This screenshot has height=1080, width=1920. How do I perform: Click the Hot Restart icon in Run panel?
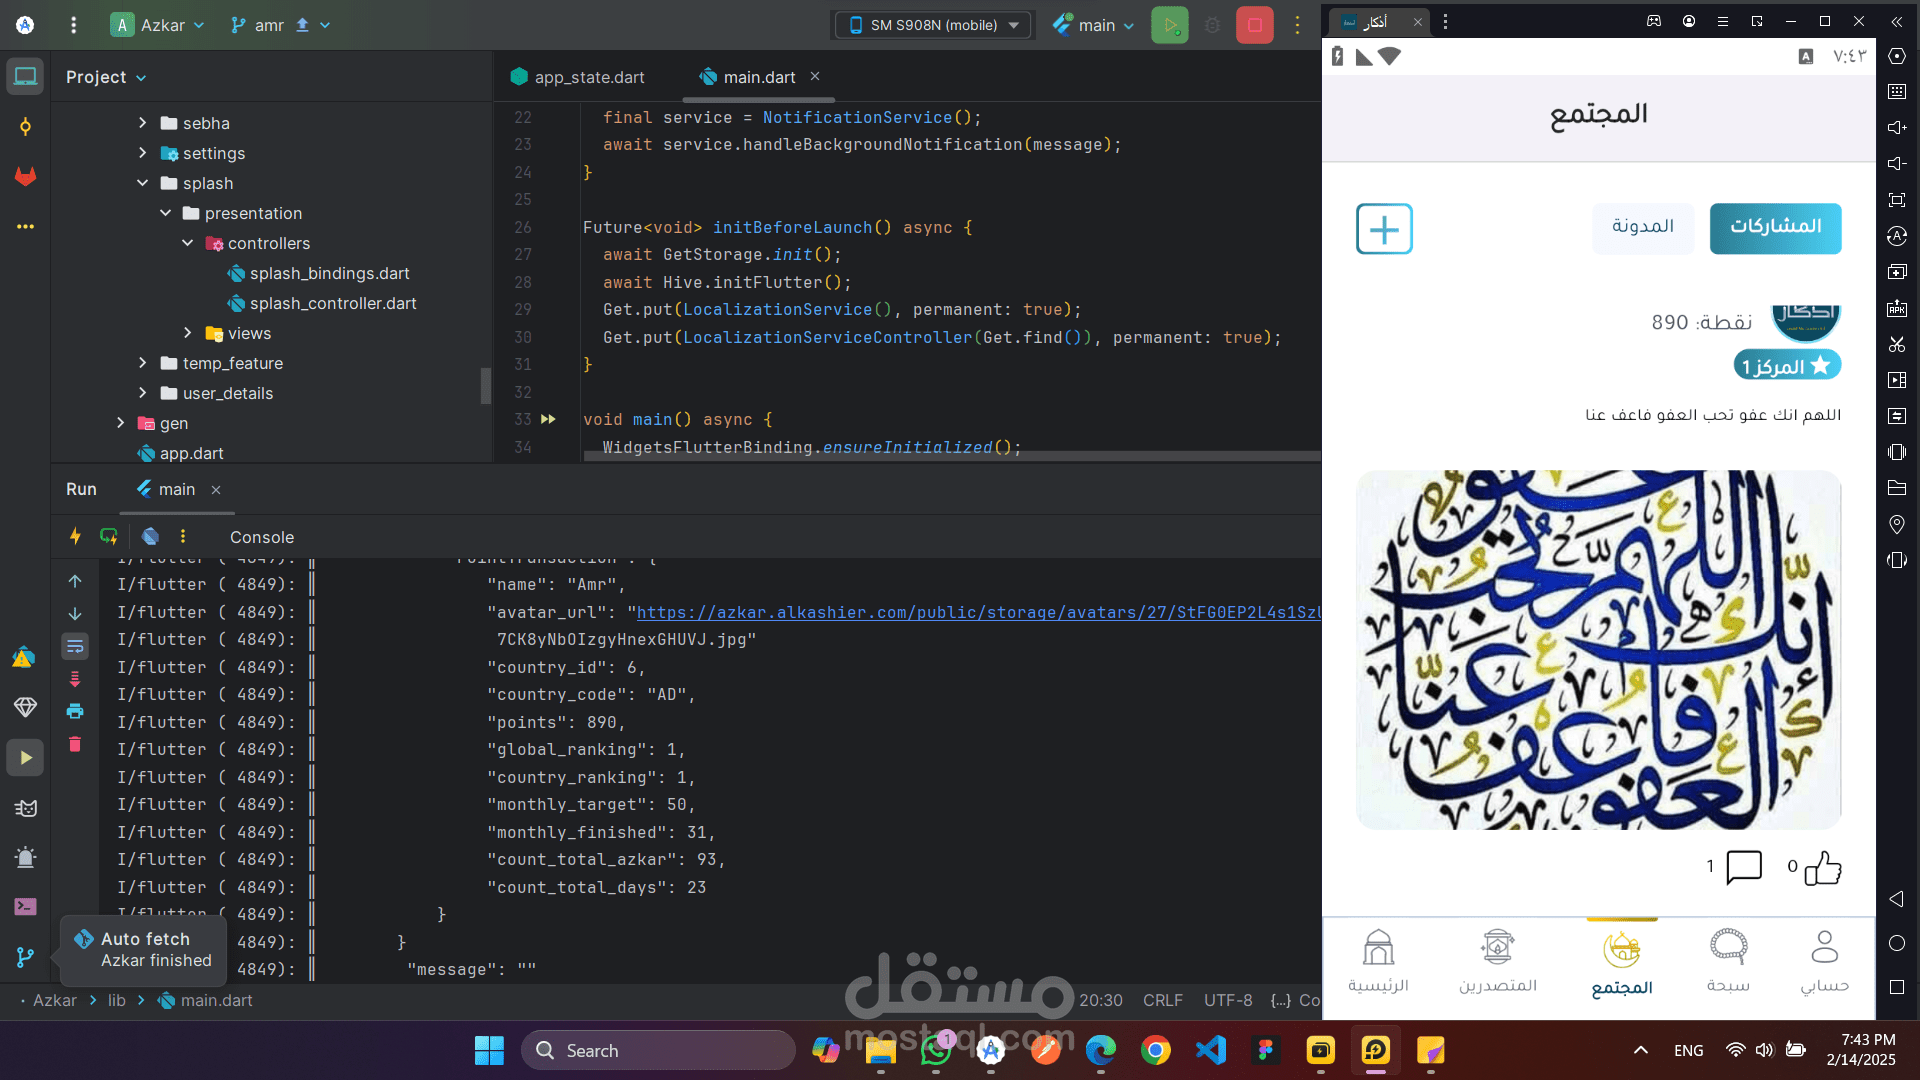tap(109, 536)
